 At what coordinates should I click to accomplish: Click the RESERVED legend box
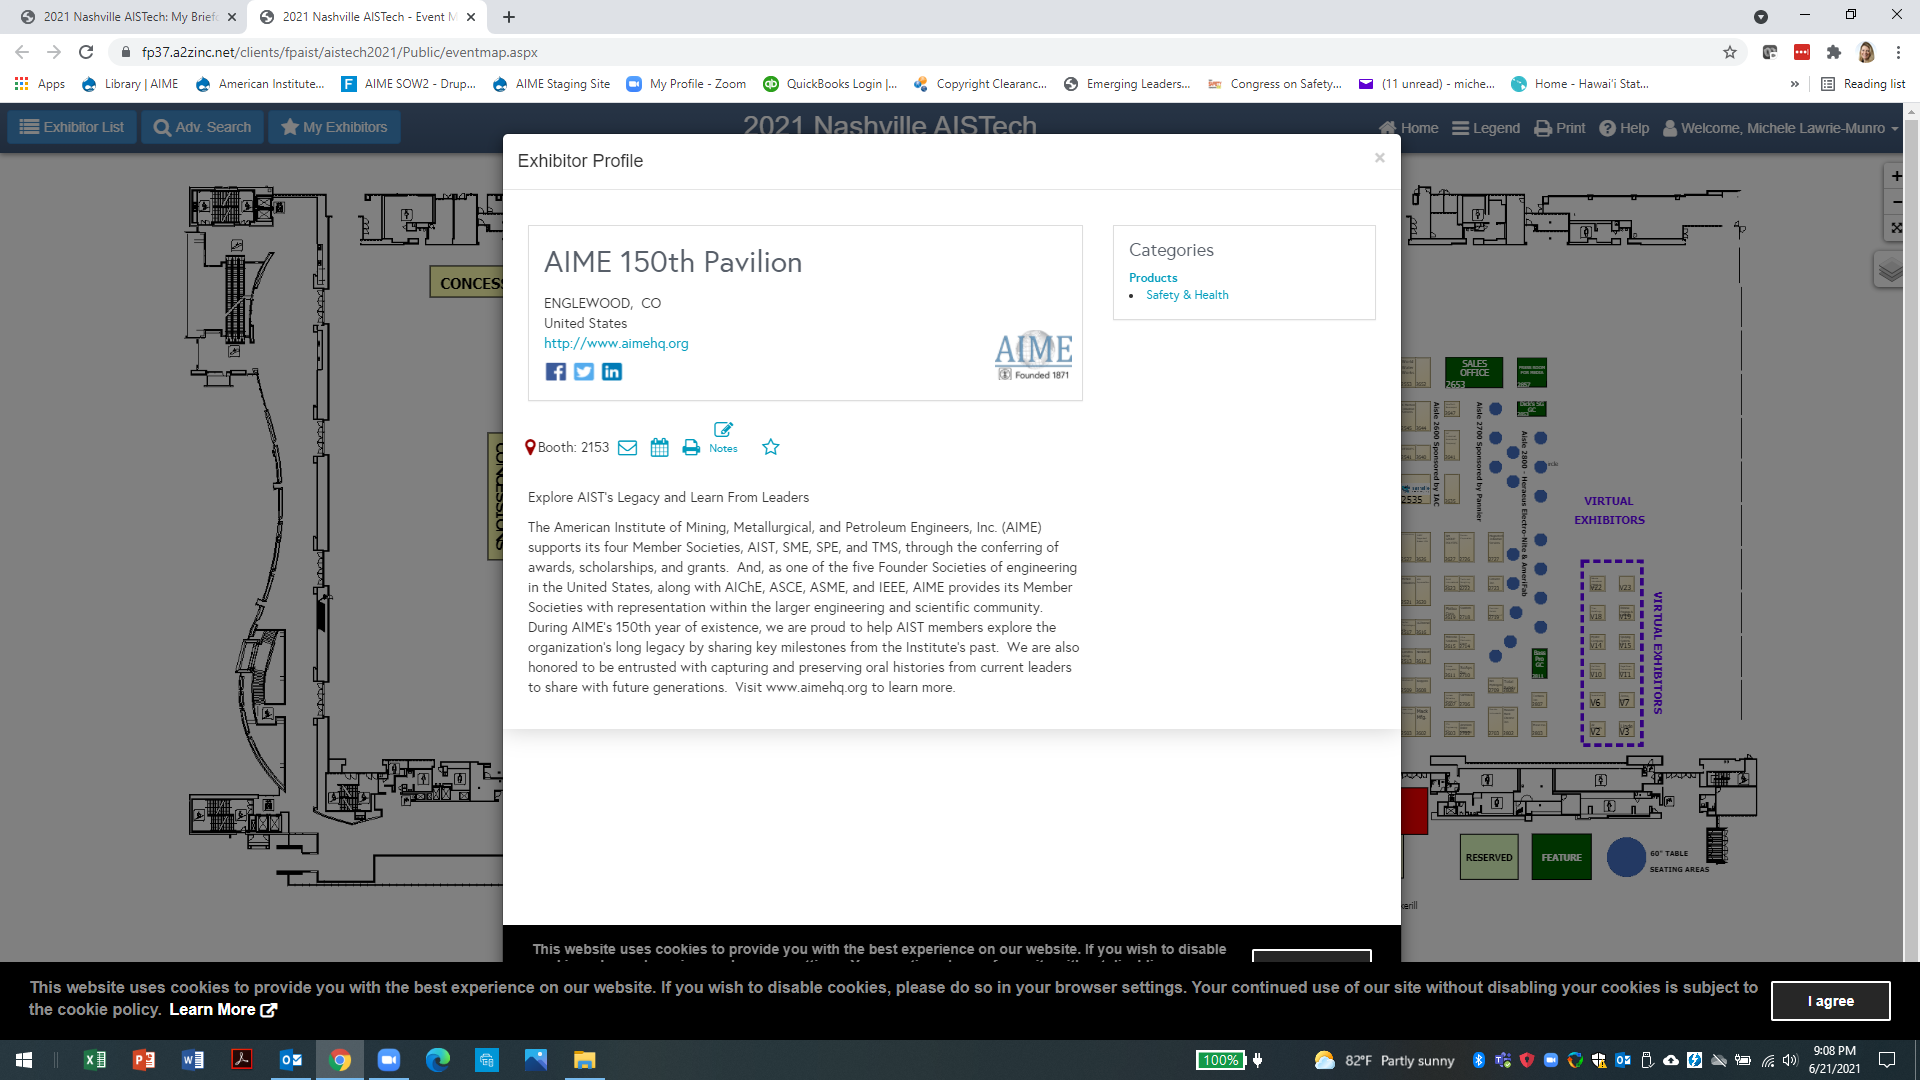click(1489, 857)
